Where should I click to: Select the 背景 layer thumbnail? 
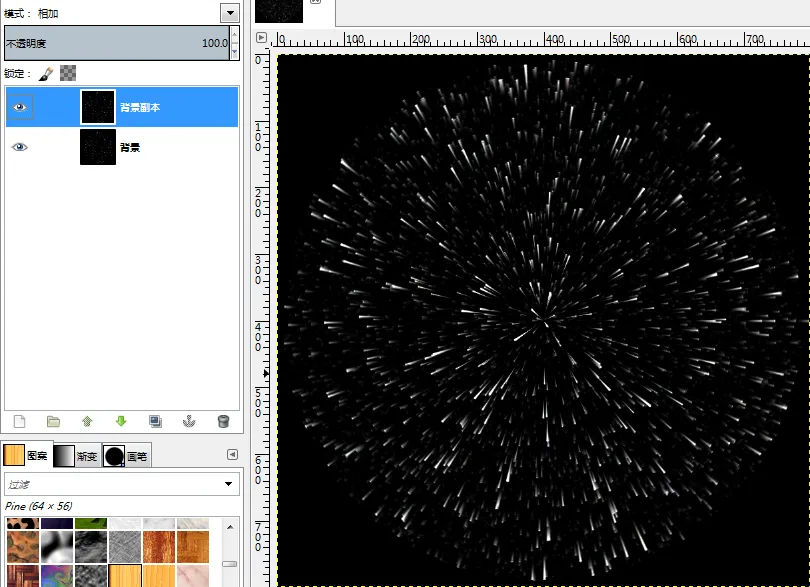point(98,147)
